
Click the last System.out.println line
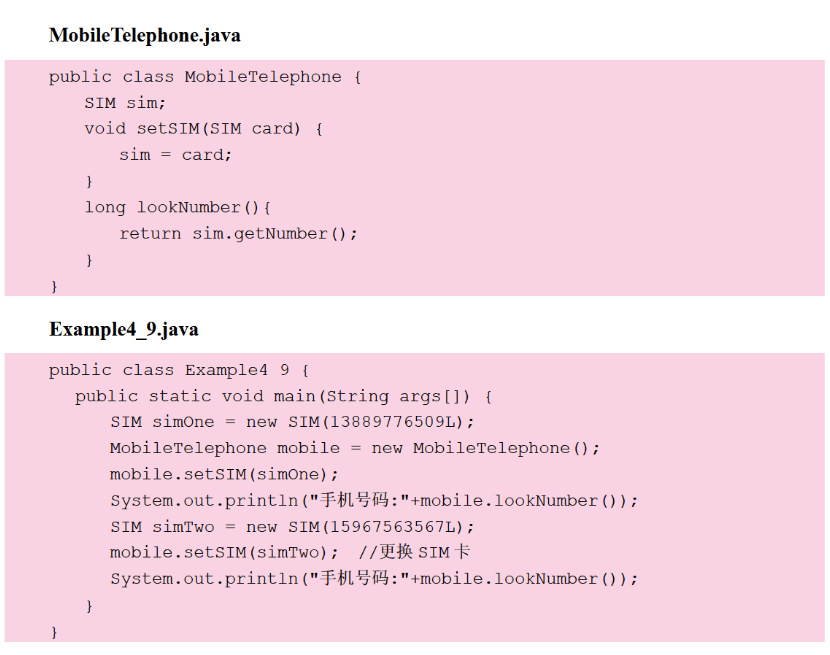[x=373, y=578]
